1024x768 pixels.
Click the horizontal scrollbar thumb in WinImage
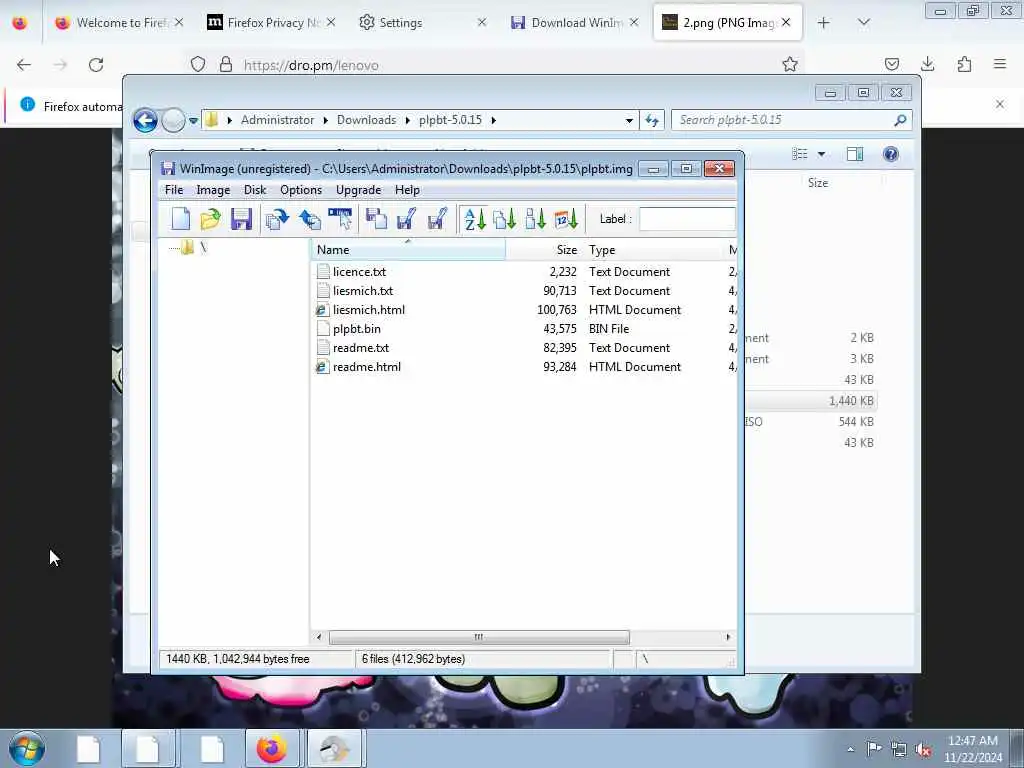pos(479,637)
